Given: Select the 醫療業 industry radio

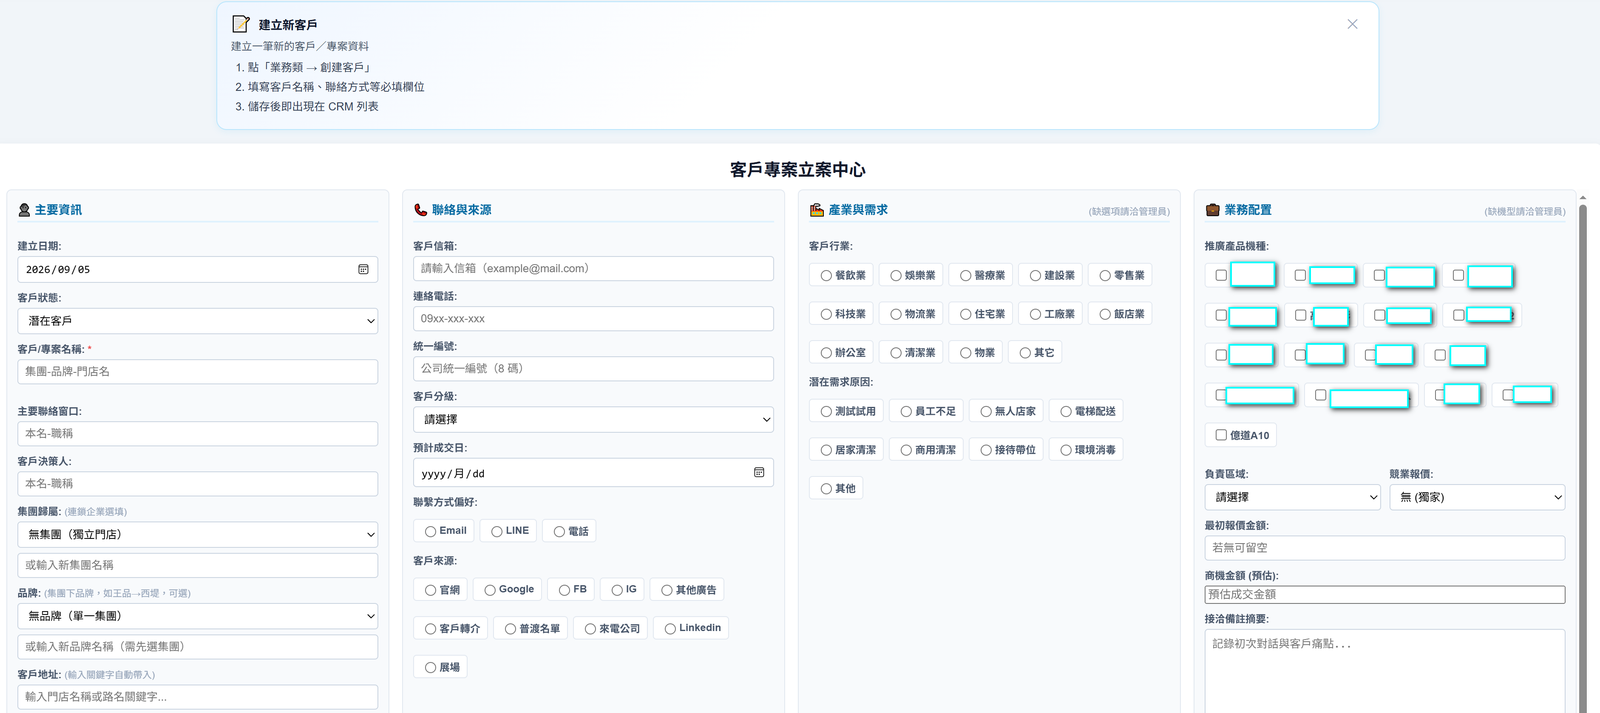Looking at the screenshot, I should click(966, 275).
